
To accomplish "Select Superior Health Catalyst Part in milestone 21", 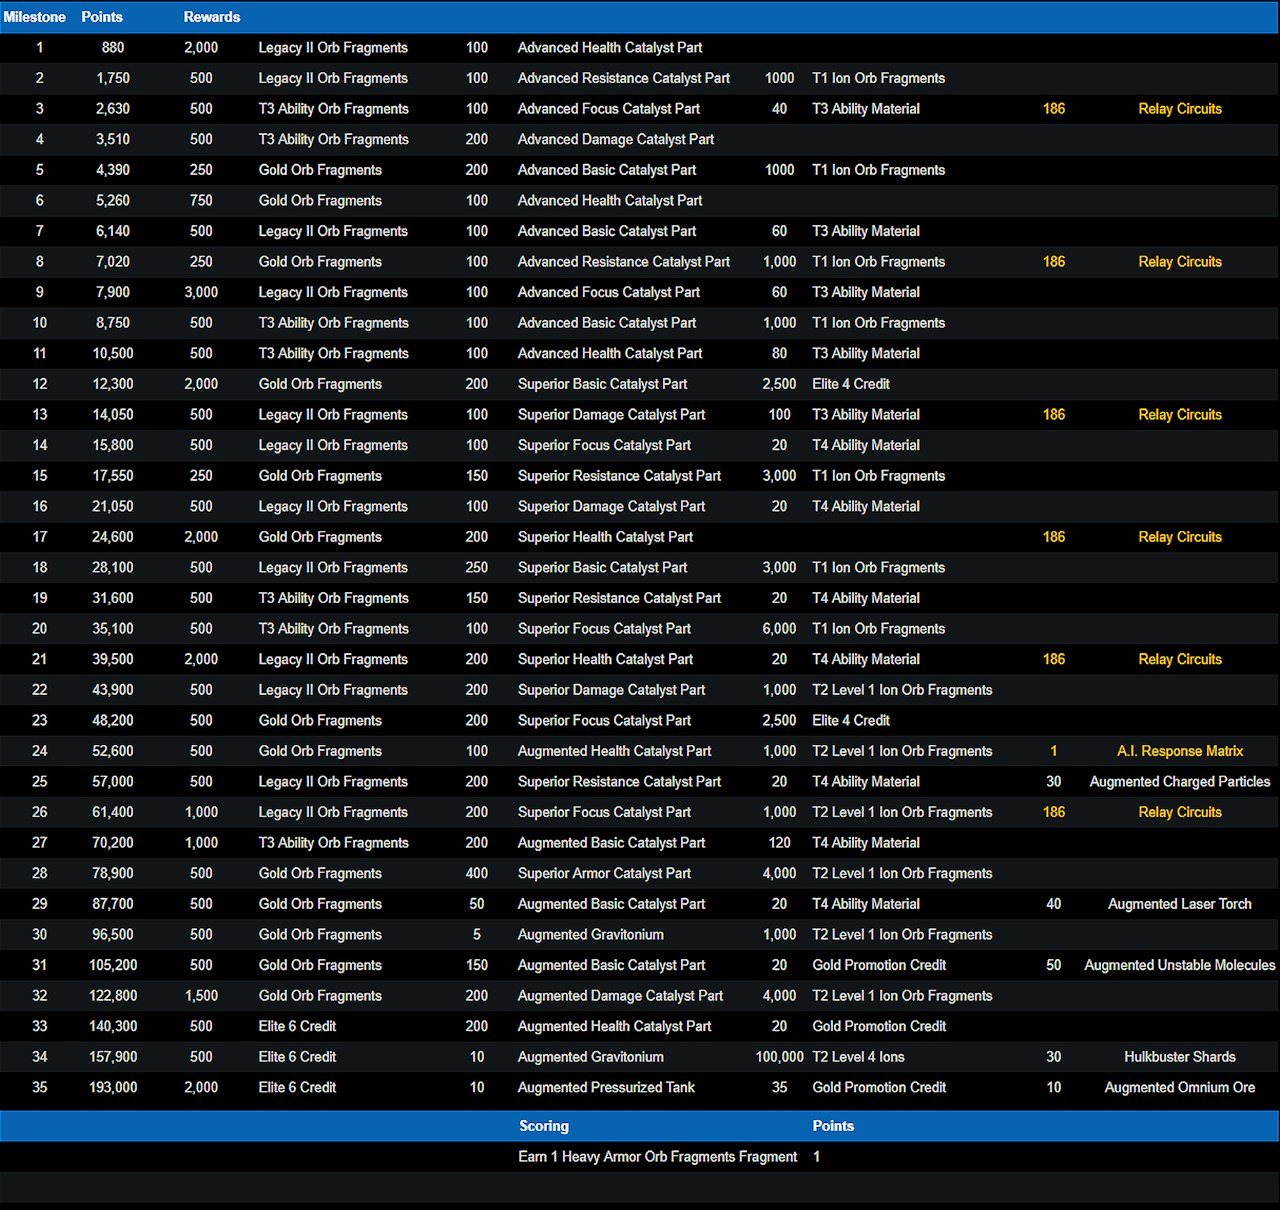I will click(x=605, y=659).
